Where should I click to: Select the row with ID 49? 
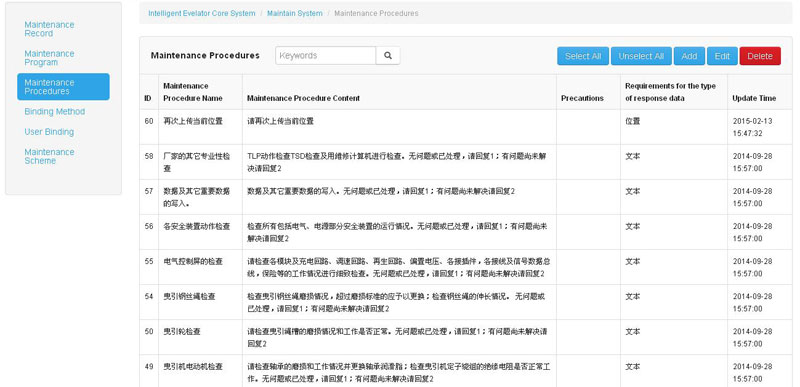point(466,371)
